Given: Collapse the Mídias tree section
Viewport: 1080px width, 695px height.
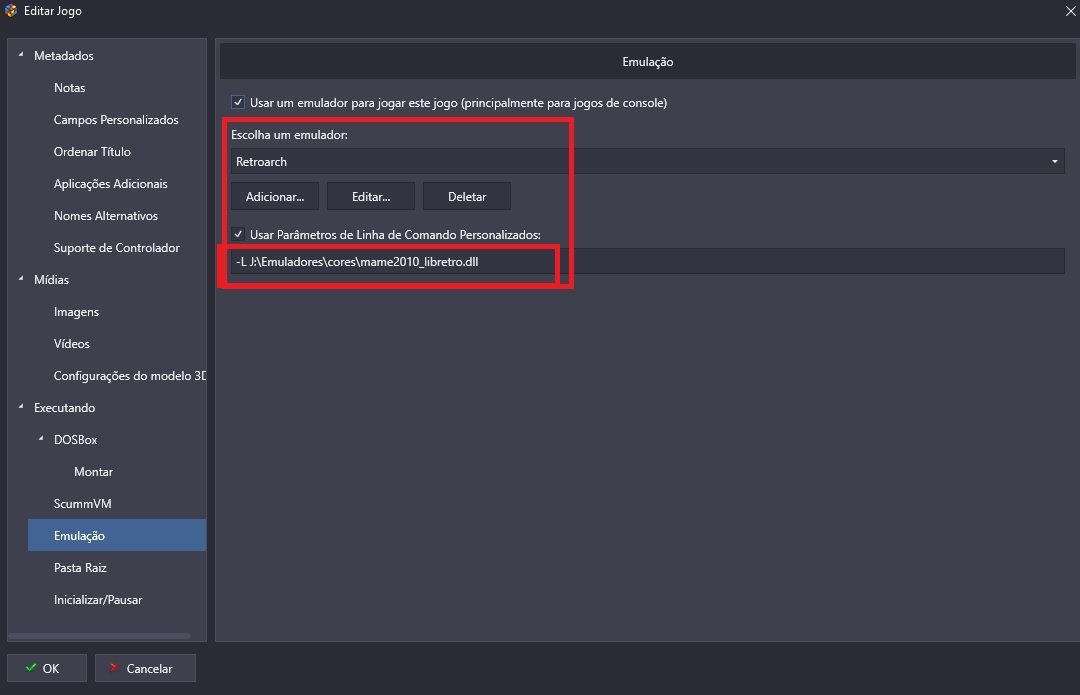Looking at the screenshot, I should click(21, 278).
